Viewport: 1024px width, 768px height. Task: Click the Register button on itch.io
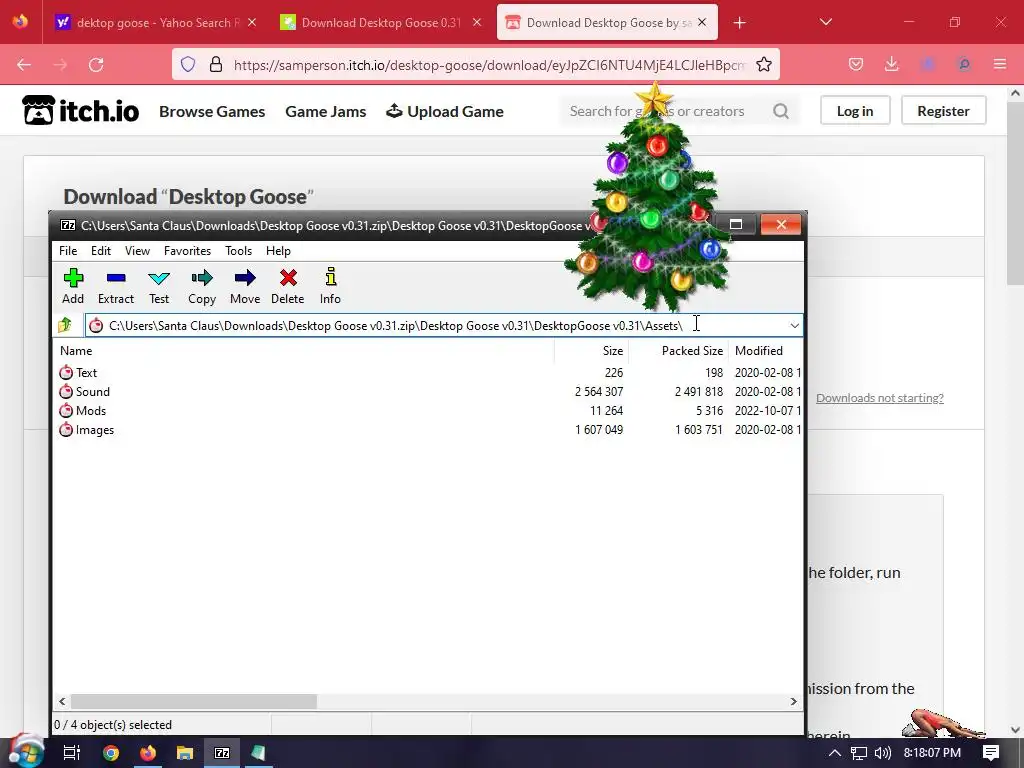943,111
